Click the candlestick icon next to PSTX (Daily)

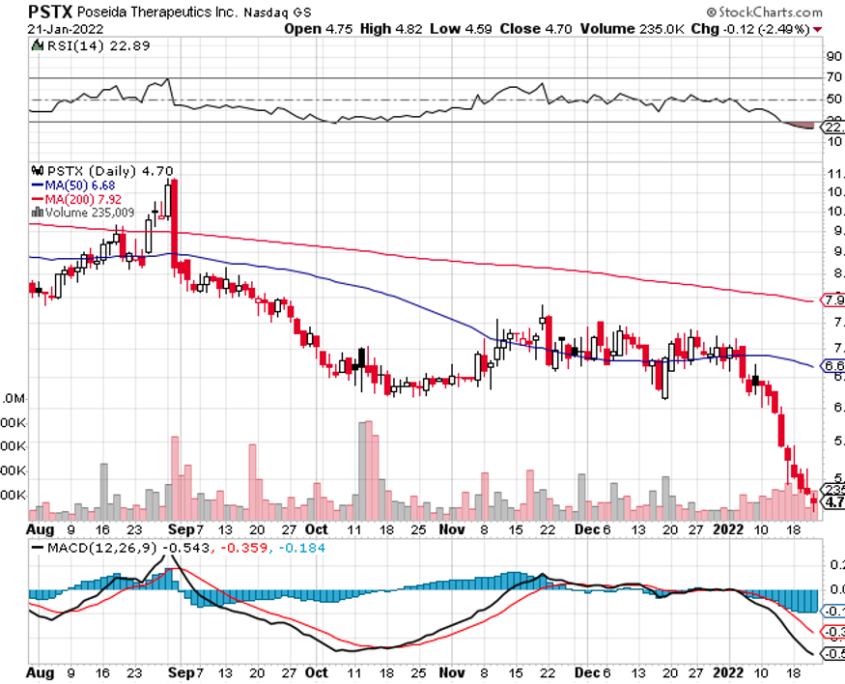coord(39,170)
